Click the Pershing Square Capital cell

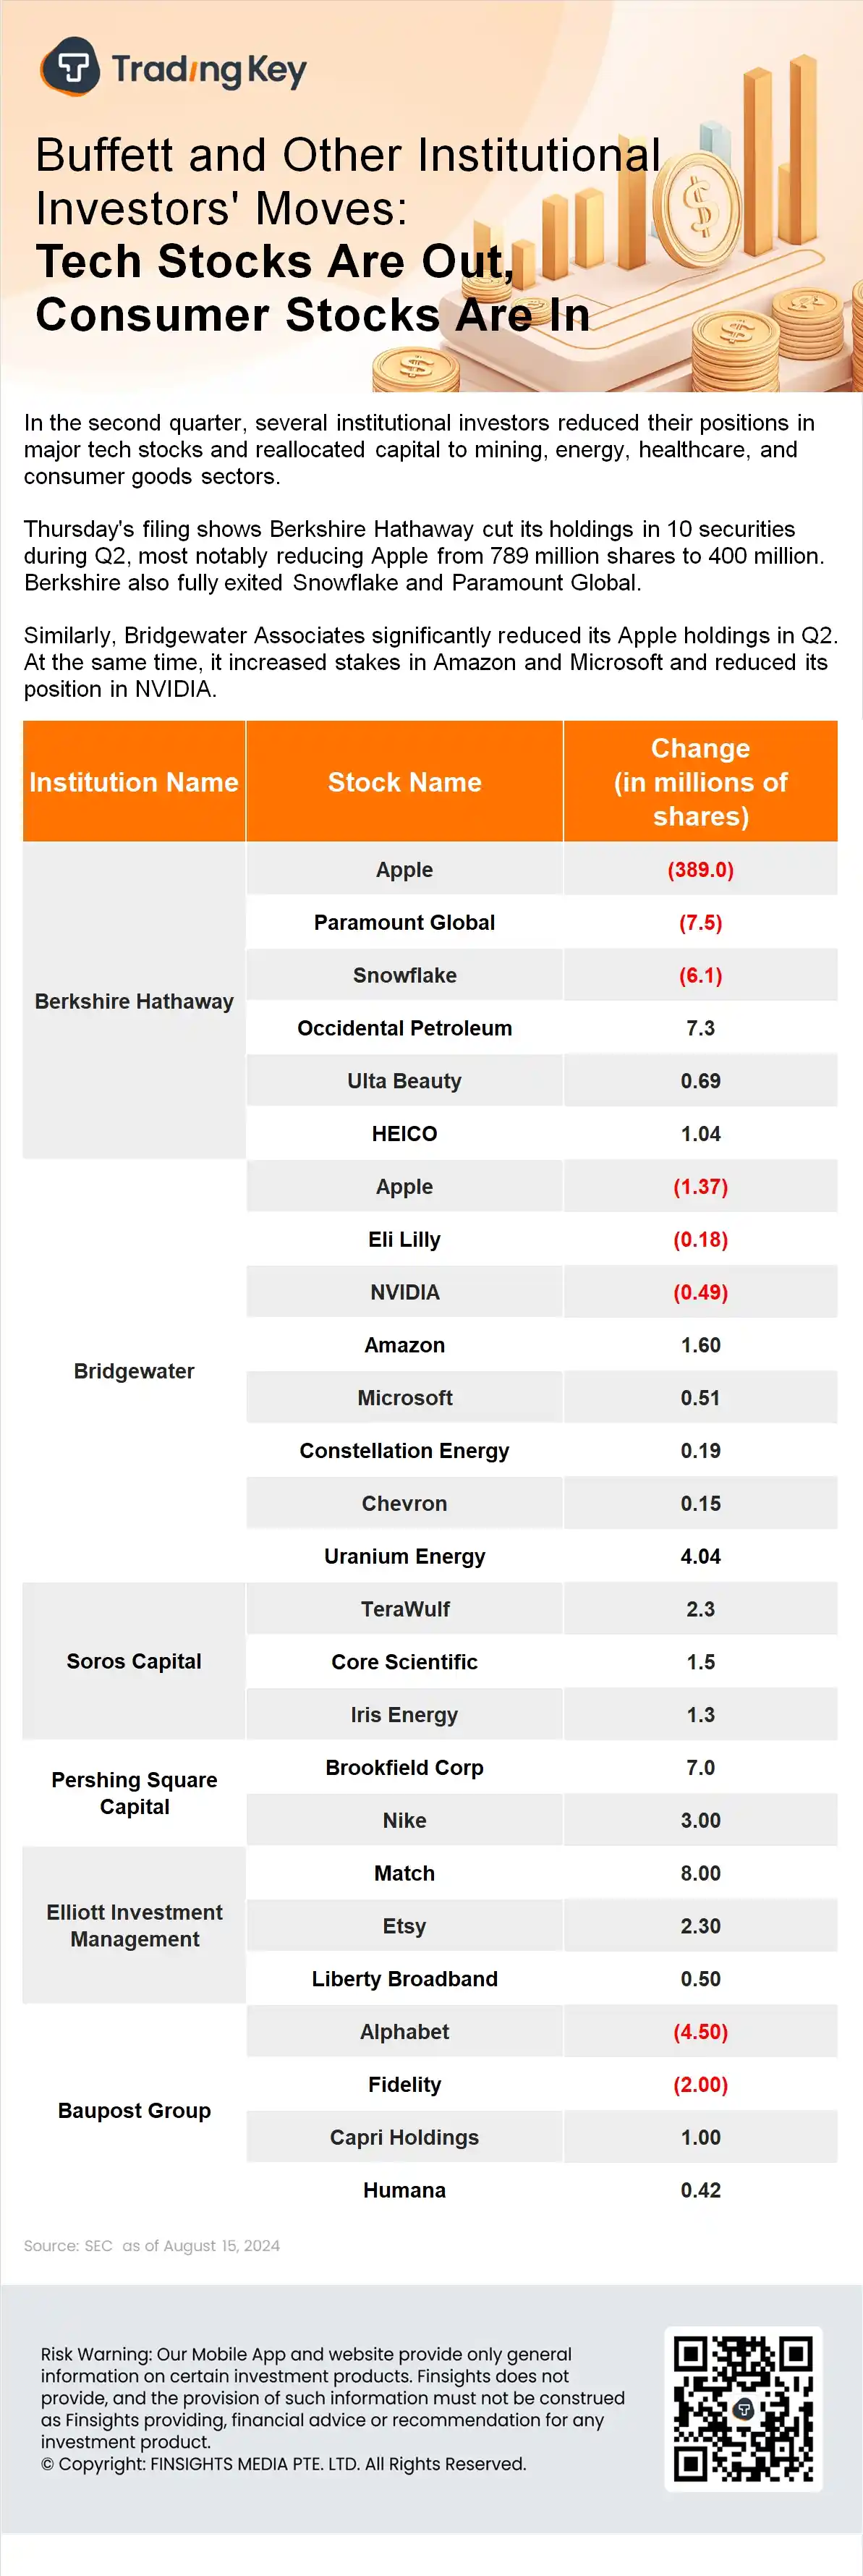tap(134, 1793)
